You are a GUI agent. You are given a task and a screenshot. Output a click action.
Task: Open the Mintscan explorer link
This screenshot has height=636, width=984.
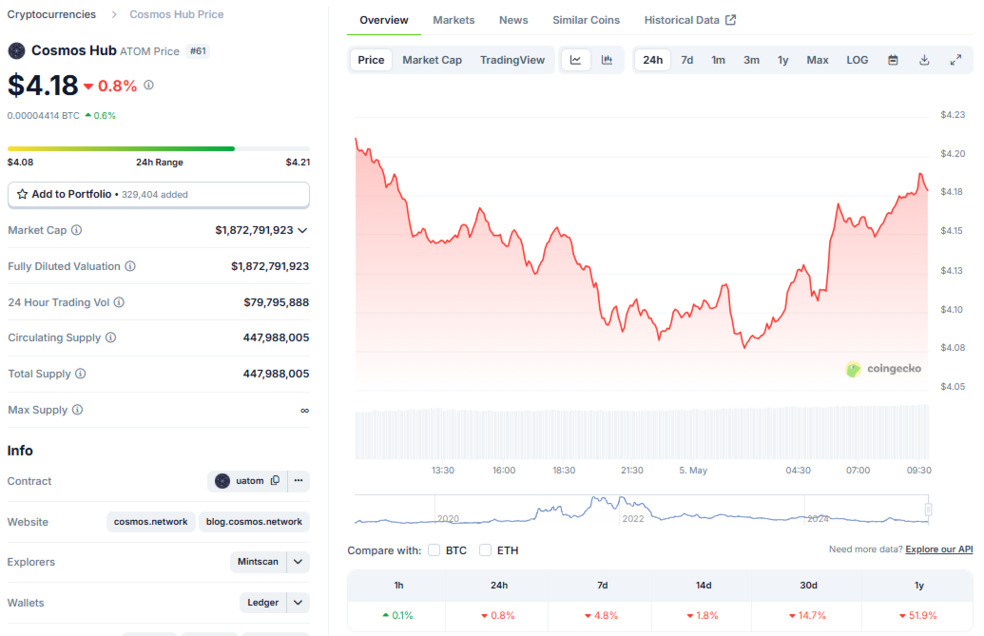coord(258,561)
